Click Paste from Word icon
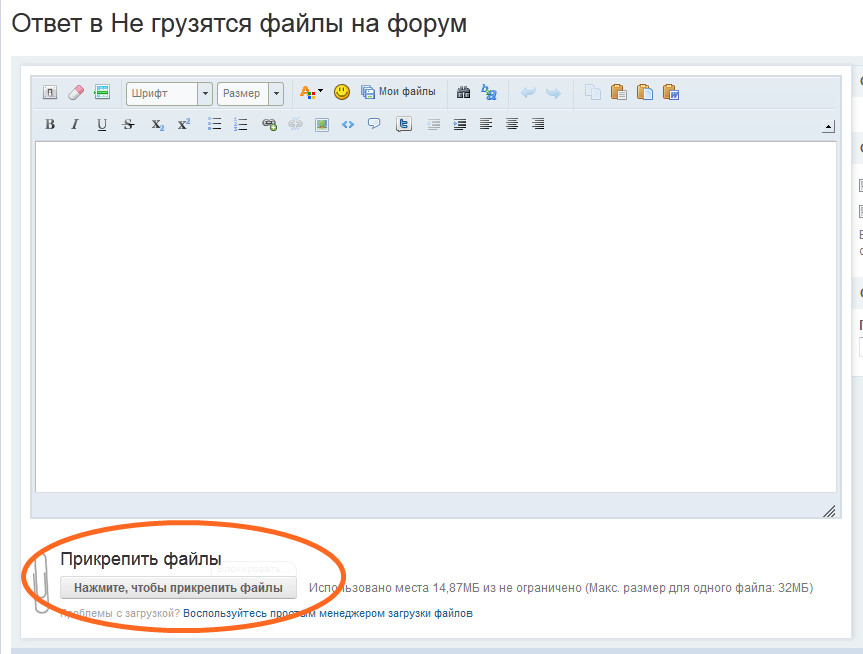The image size is (863, 654). click(671, 92)
